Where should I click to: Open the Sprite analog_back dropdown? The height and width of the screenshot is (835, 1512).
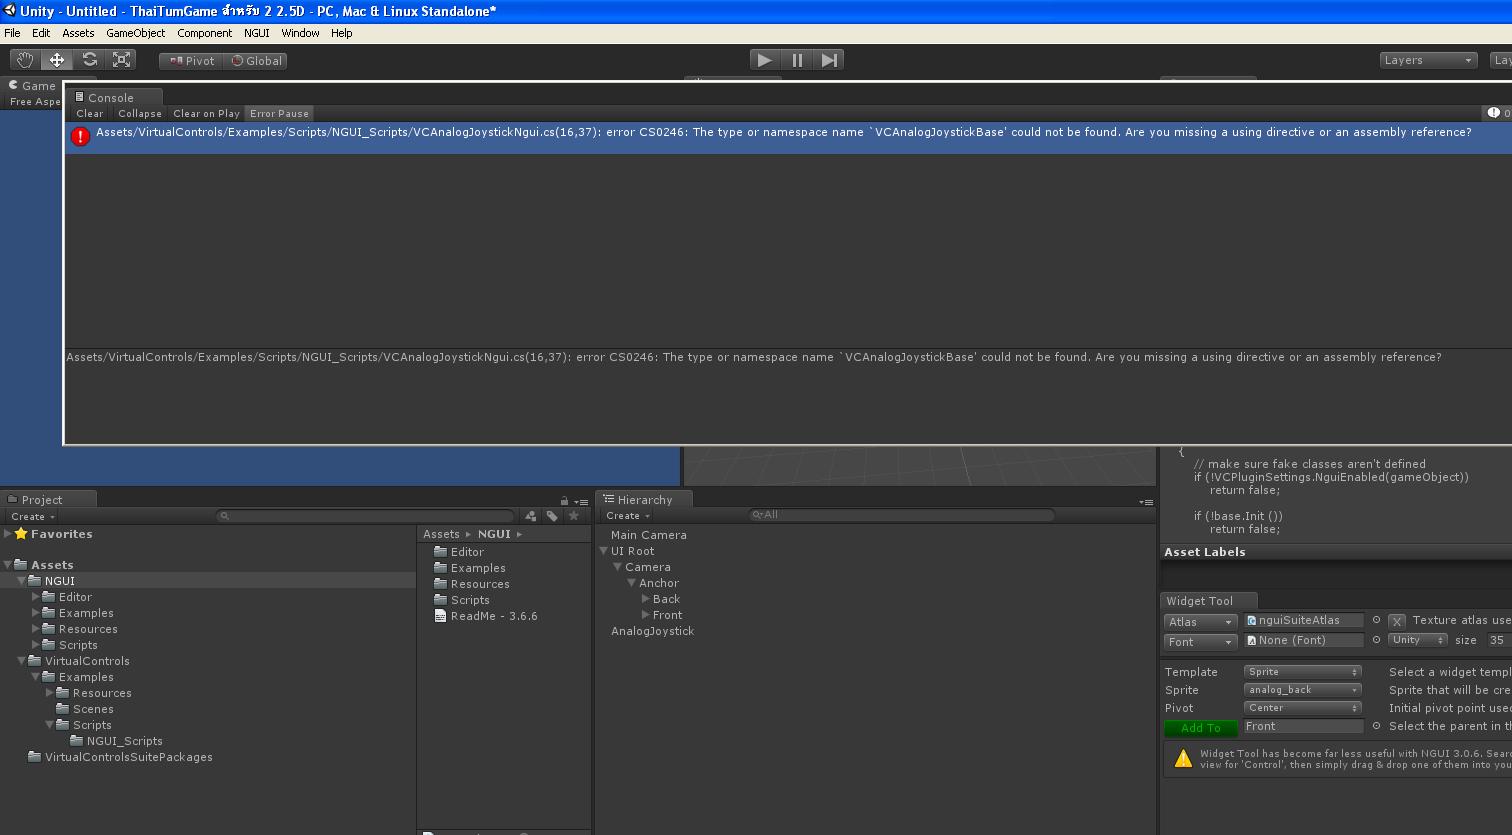coord(1302,690)
